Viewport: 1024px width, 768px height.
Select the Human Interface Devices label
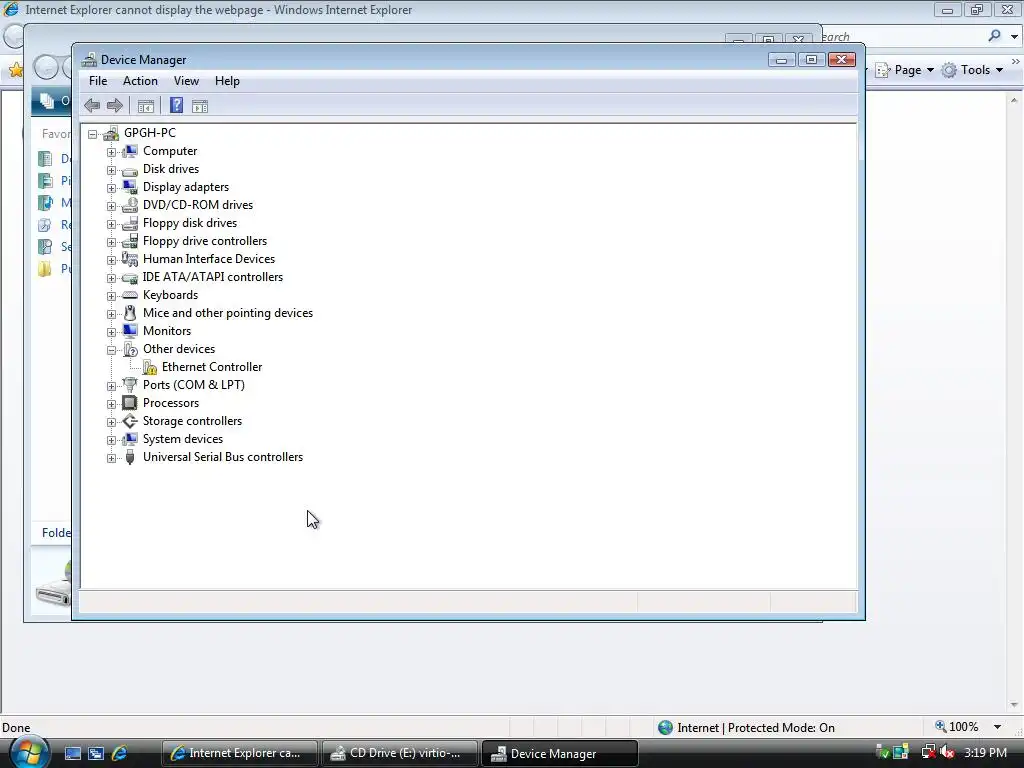[x=209, y=259]
